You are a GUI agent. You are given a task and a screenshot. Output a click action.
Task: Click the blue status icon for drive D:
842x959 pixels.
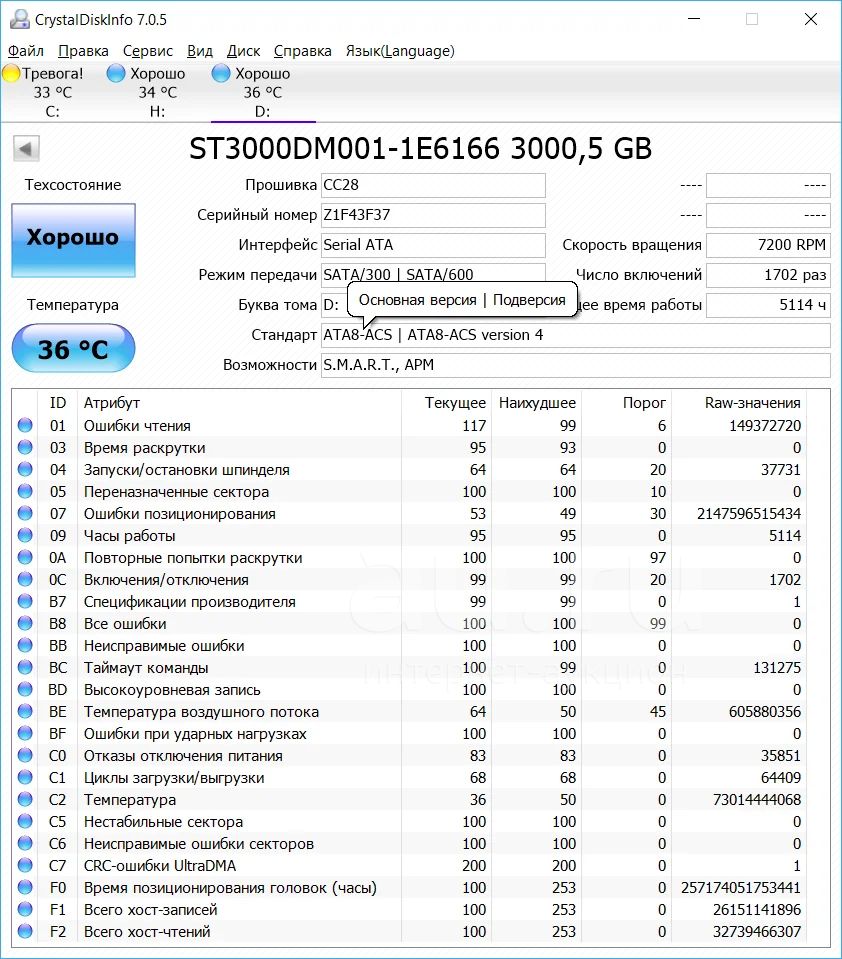tap(220, 73)
